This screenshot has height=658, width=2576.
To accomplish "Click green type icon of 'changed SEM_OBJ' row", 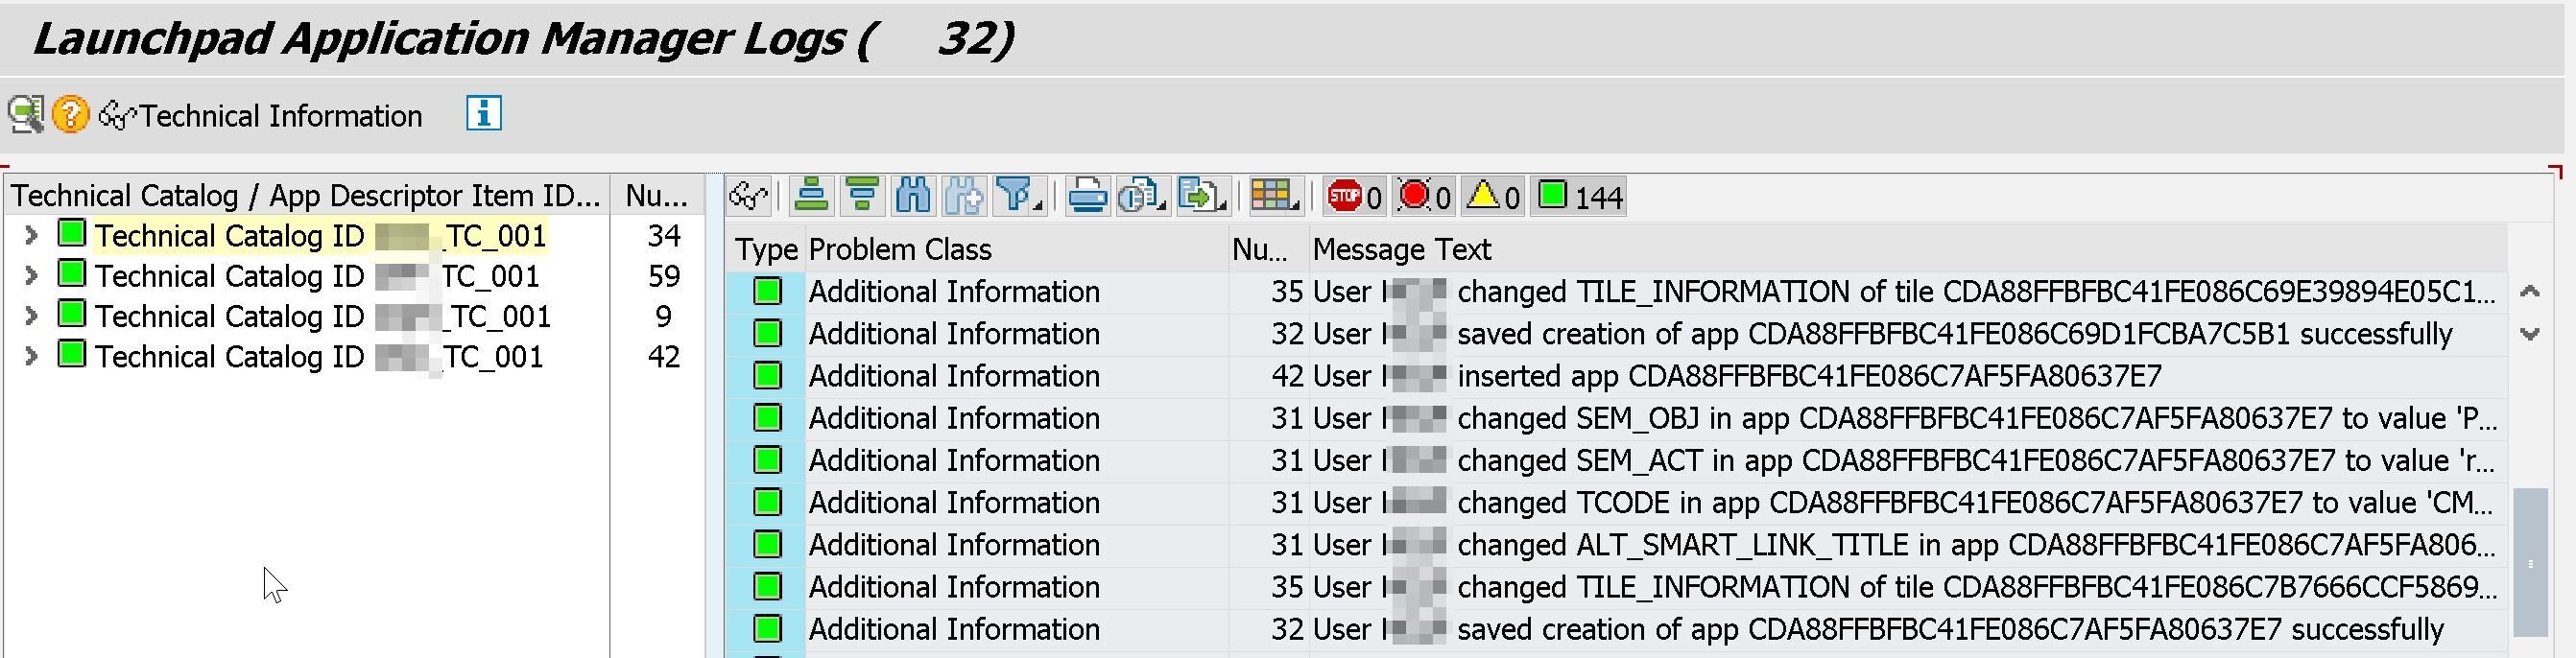I will pos(767,418).
